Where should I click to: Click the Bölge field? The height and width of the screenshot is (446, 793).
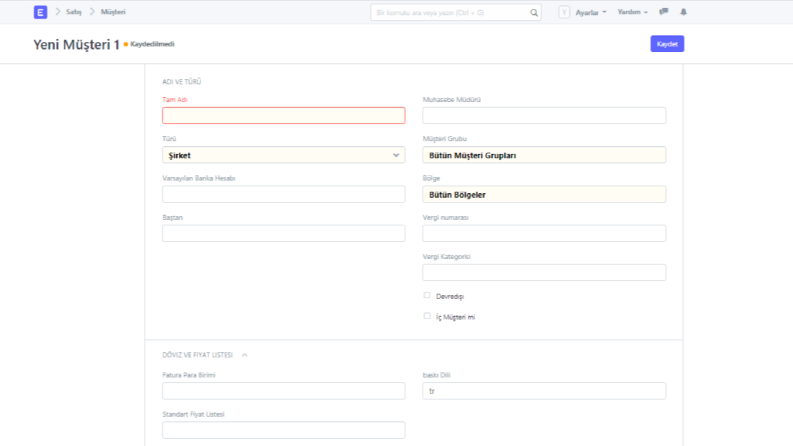(x=544, y=194)
